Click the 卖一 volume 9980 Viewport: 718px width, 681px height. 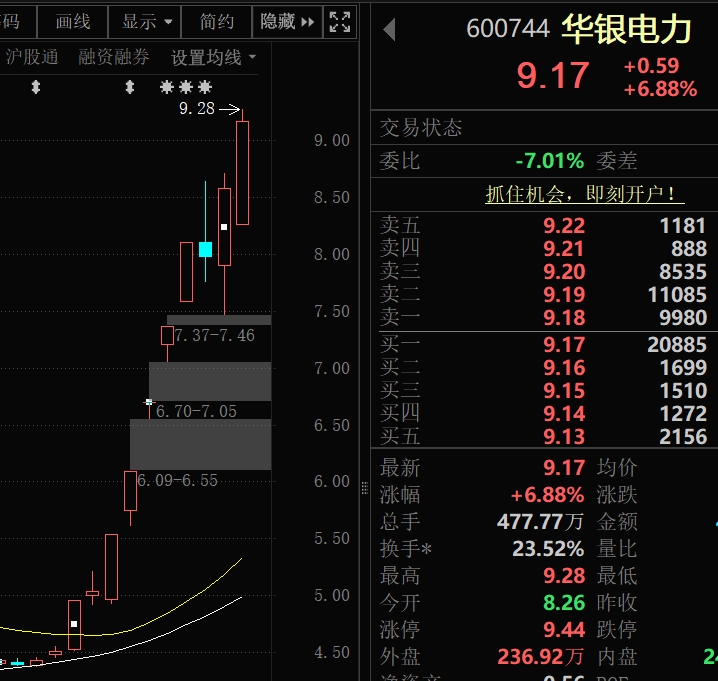point(683,317)
